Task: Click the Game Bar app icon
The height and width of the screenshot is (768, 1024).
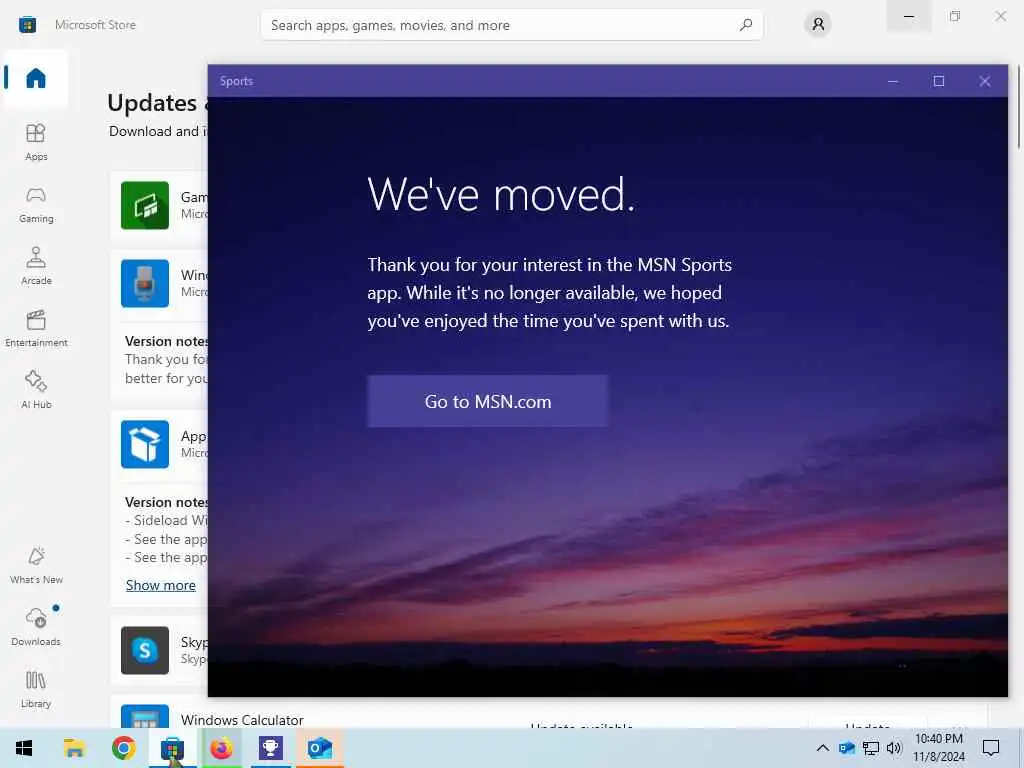Action: click(145, 205)
